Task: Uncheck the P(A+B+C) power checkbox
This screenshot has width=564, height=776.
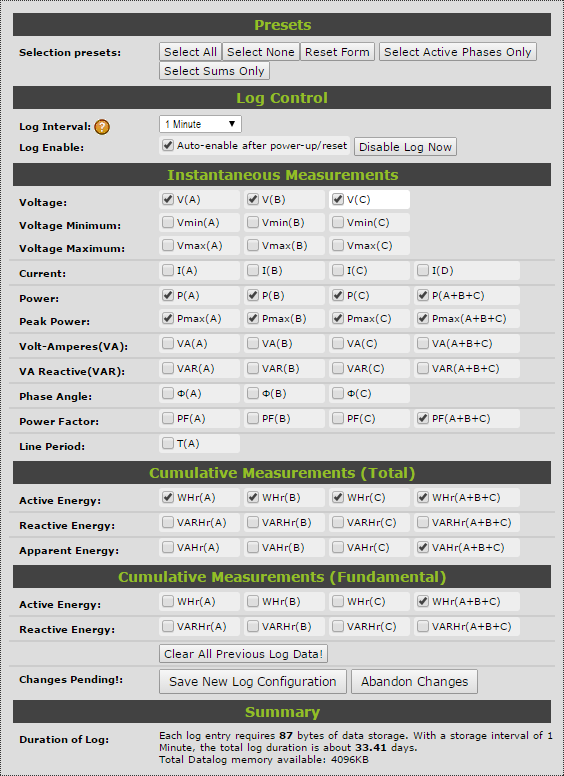Action: 423,295
